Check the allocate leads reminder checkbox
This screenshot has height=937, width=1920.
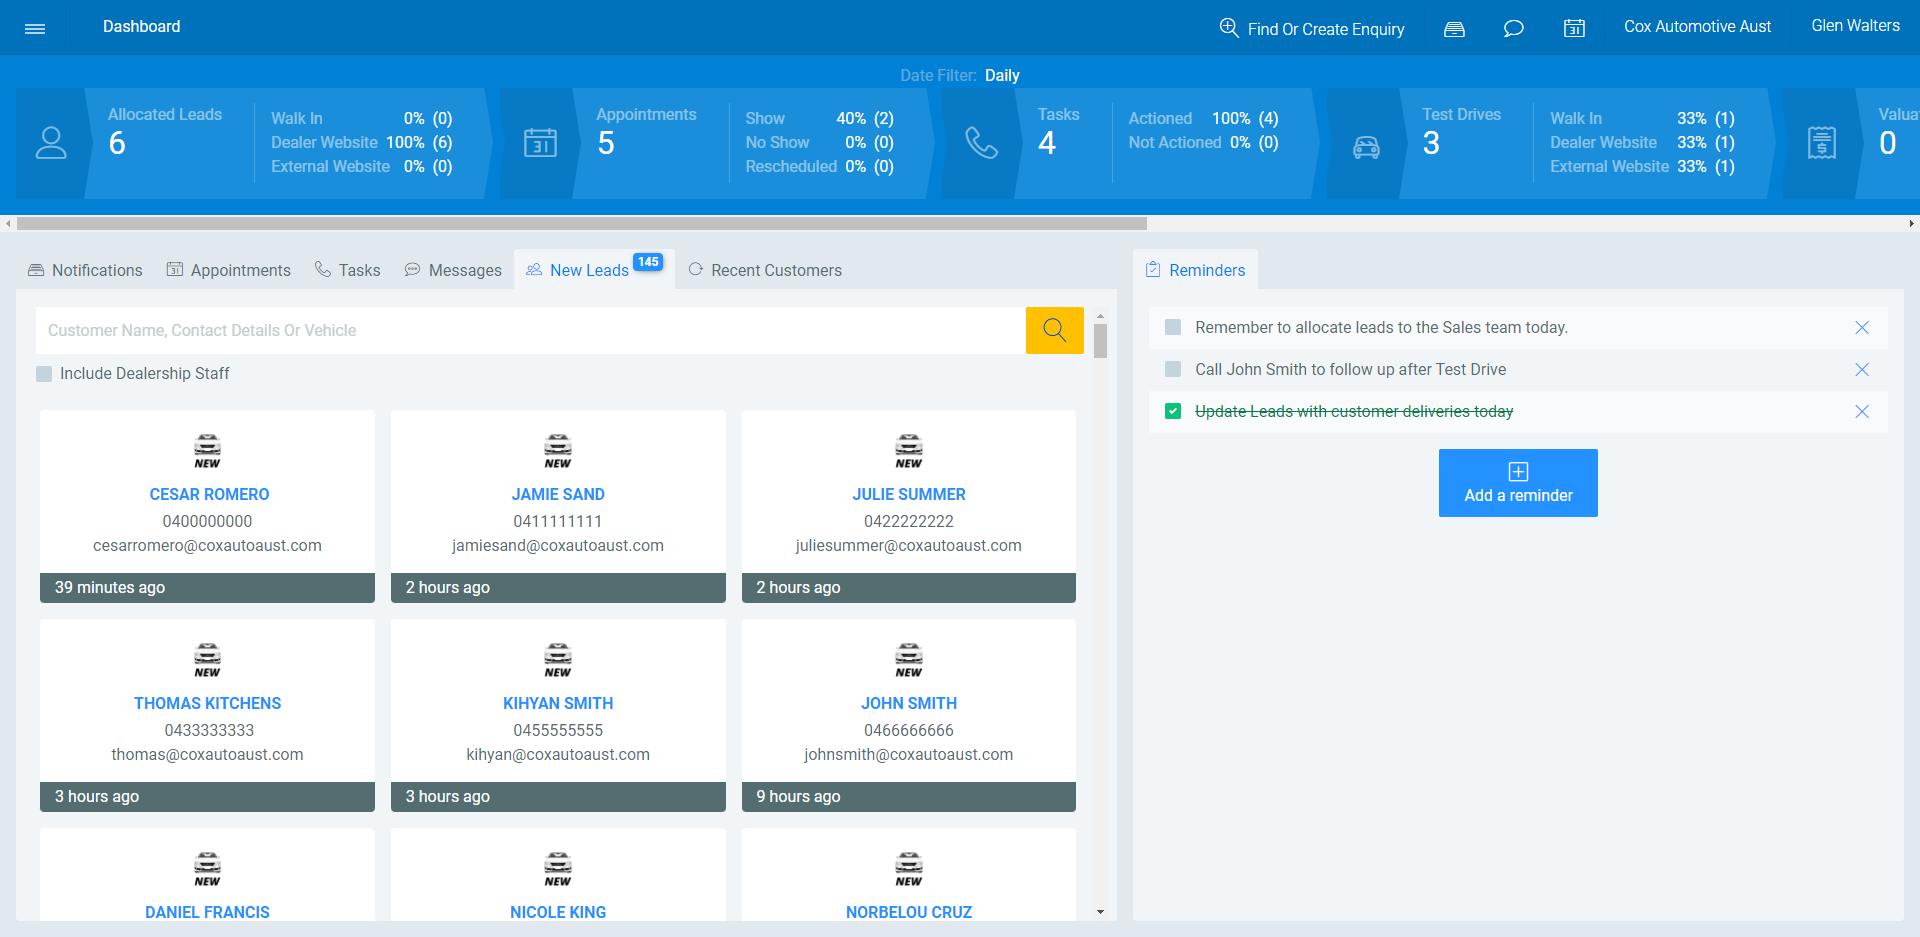pyautogui.click(x=1173, y=327)
